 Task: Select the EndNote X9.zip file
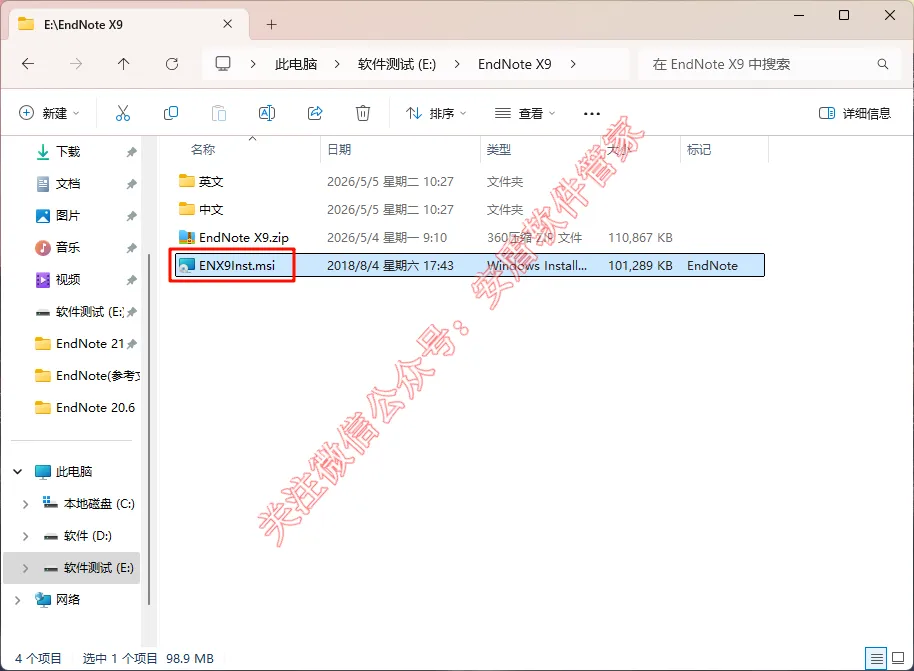click(x=234, y=237)
